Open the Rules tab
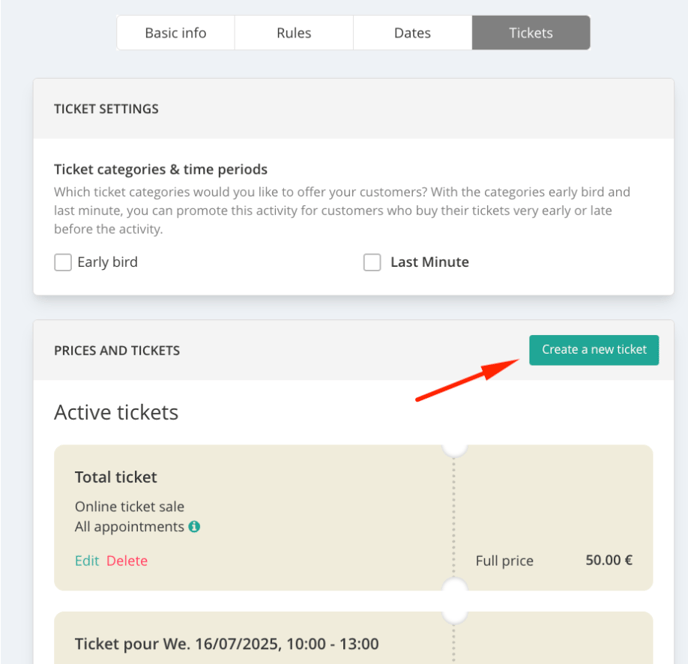The height and width of the screenshot is (664, 688). 294,33
